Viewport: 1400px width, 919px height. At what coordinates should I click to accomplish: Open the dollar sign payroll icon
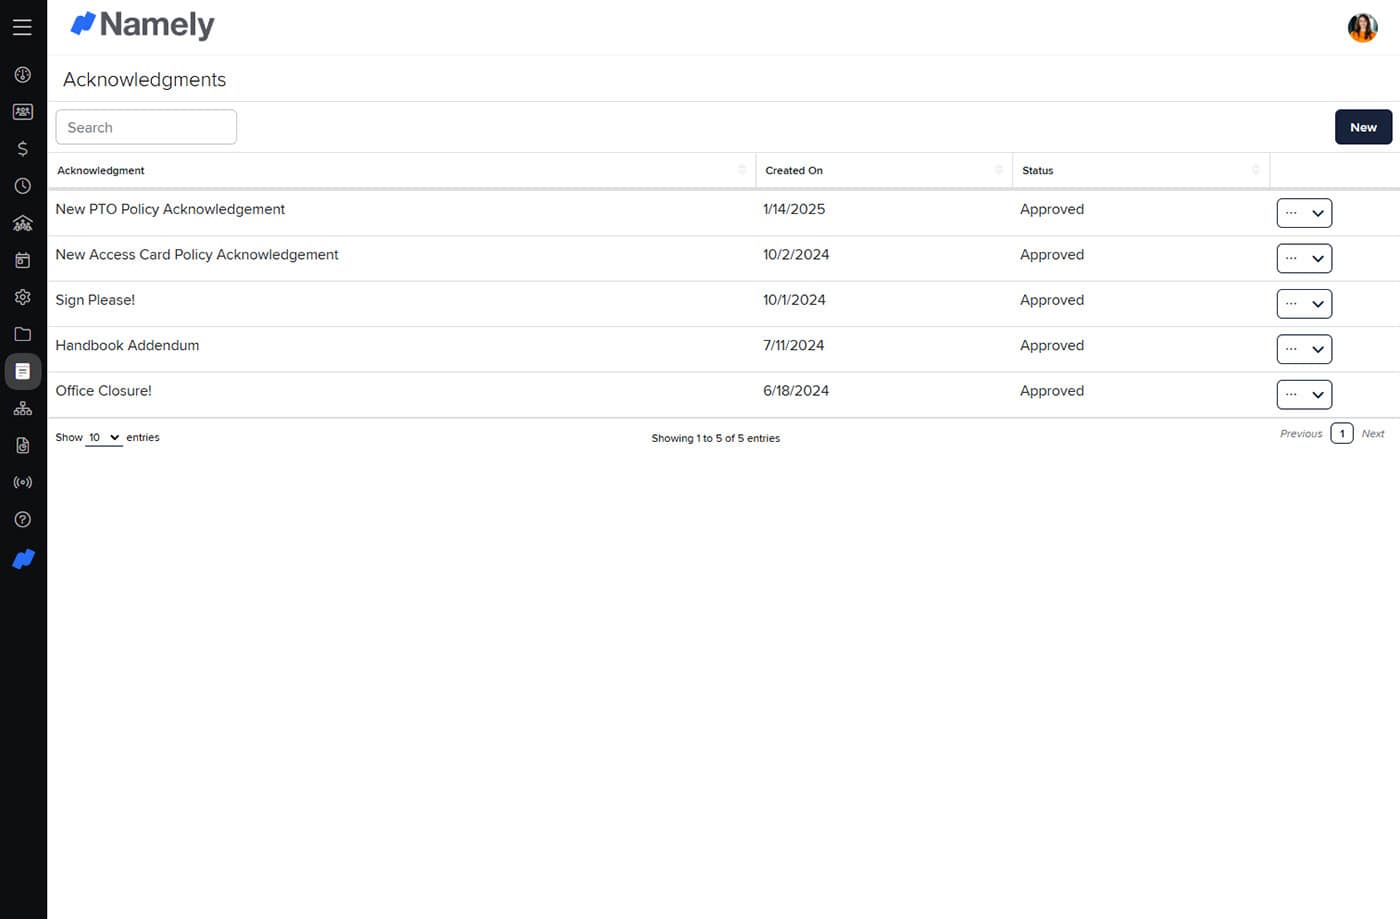click(22, 149)
